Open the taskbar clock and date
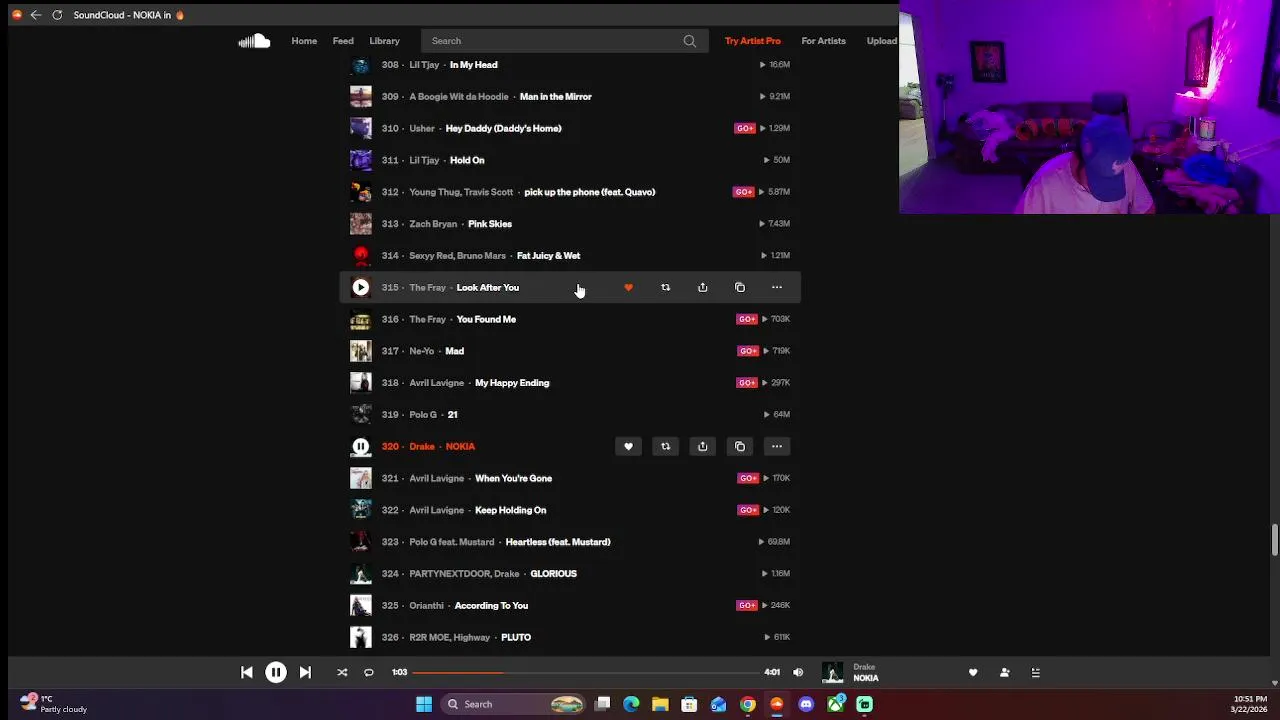The width and height of the screenshot is (1280, 720). (1249, 705)
